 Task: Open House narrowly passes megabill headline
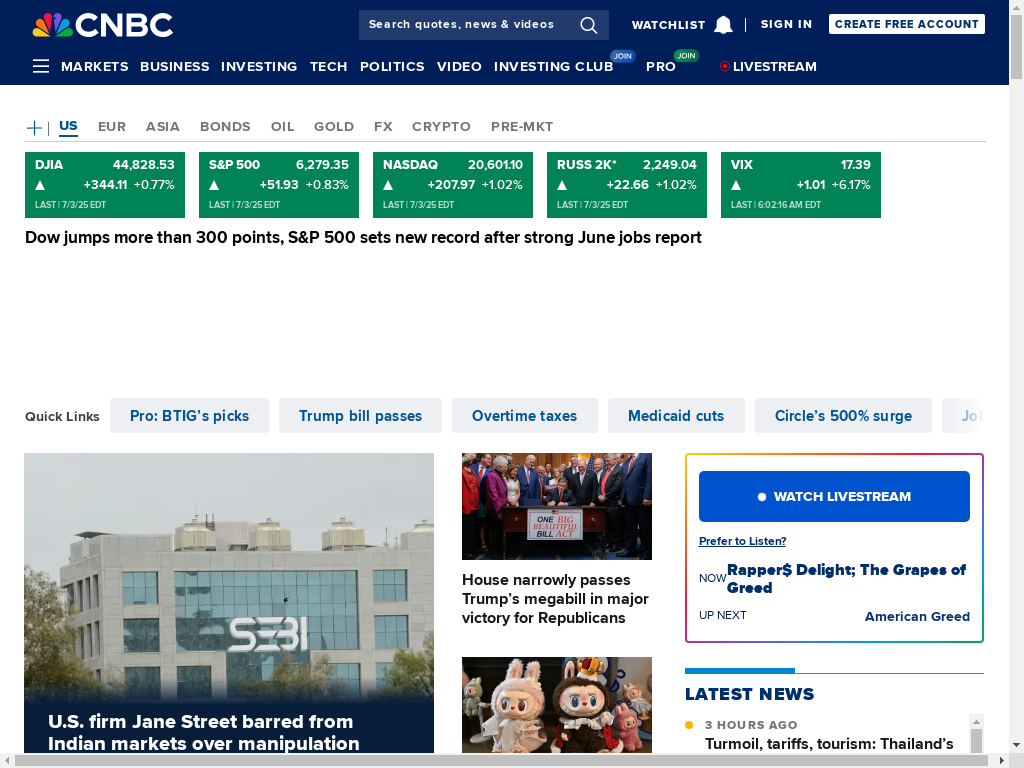[555, 599]
